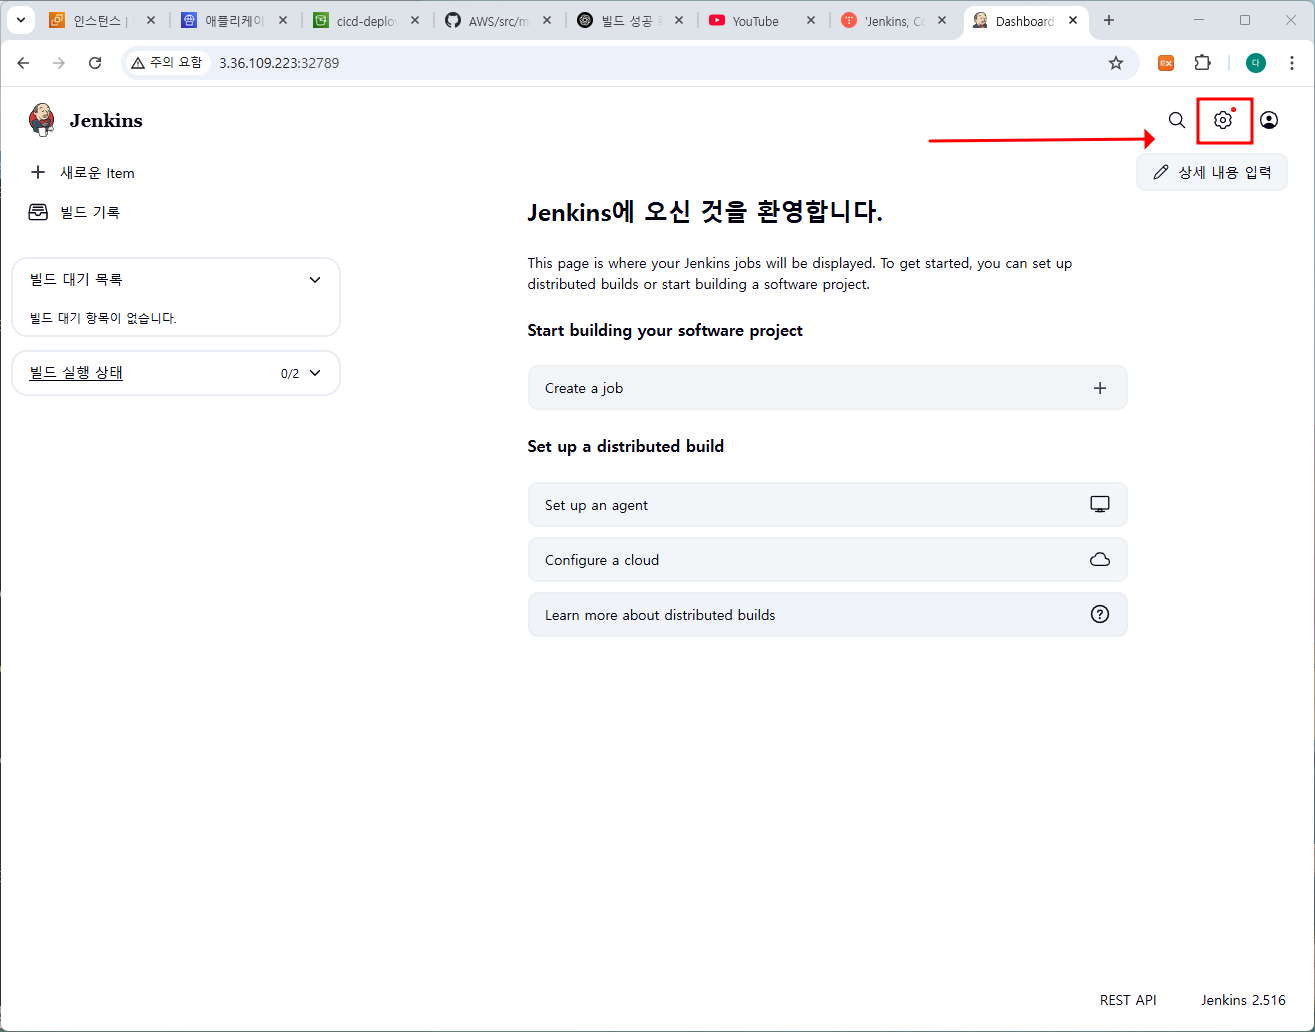Image resolution: width=1315 pixels, height=1032 pixels.
Task: Click the Jenkins 2.516 version button
Action: [x=1243, y=1000]
